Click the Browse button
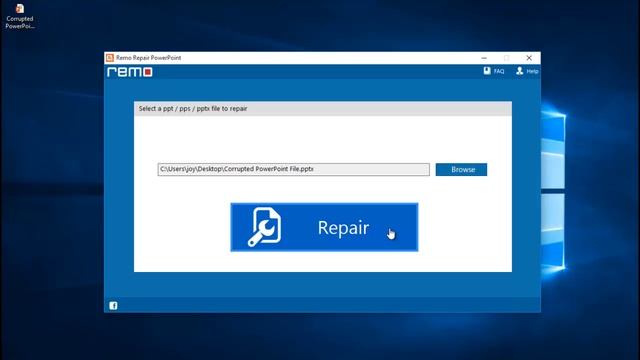Image resolution: width=640 pixels, height=360 pixels. coord(461,169)
